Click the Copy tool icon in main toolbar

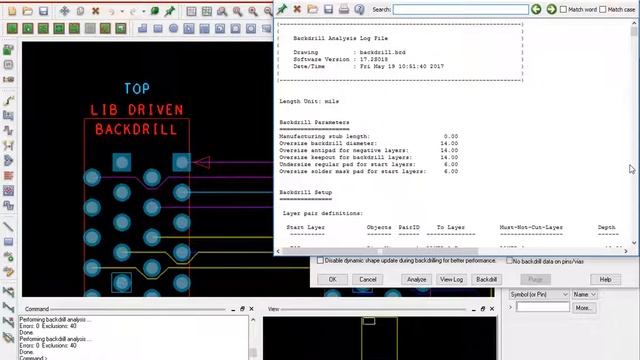pos(80,11)
